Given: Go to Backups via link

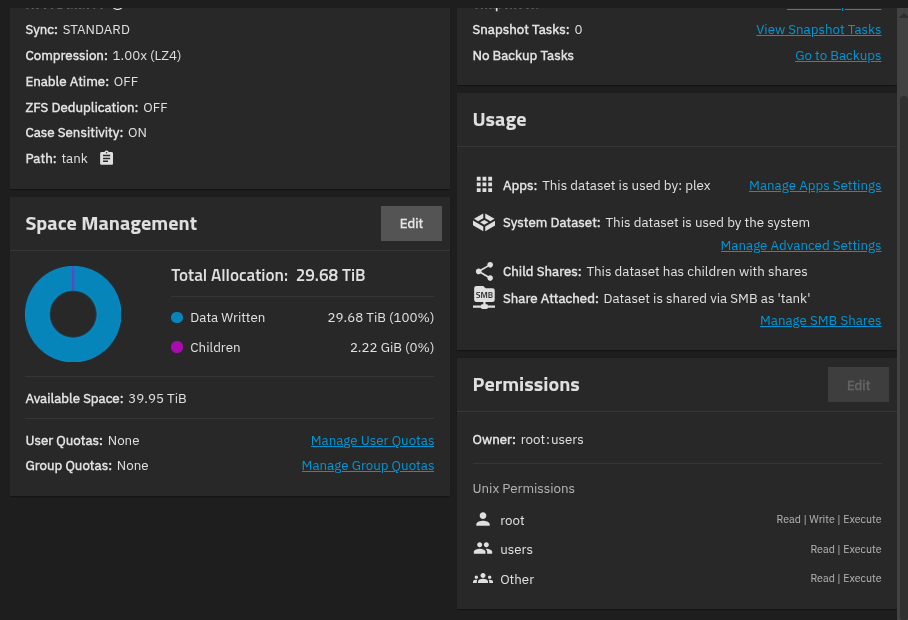Looking at the screenshot, I should coord(837,56).
